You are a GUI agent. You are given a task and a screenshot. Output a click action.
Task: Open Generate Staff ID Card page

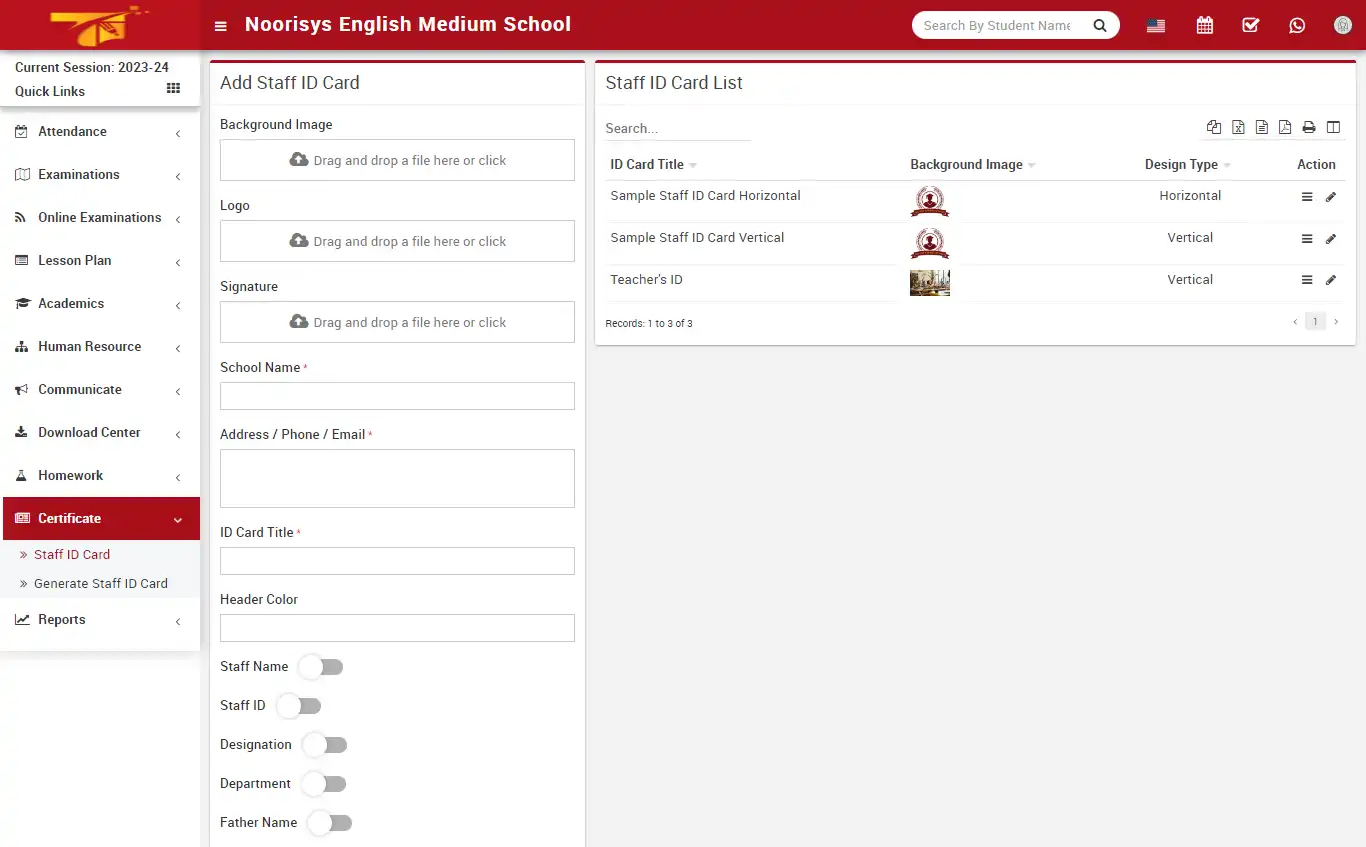coord(101,583)
